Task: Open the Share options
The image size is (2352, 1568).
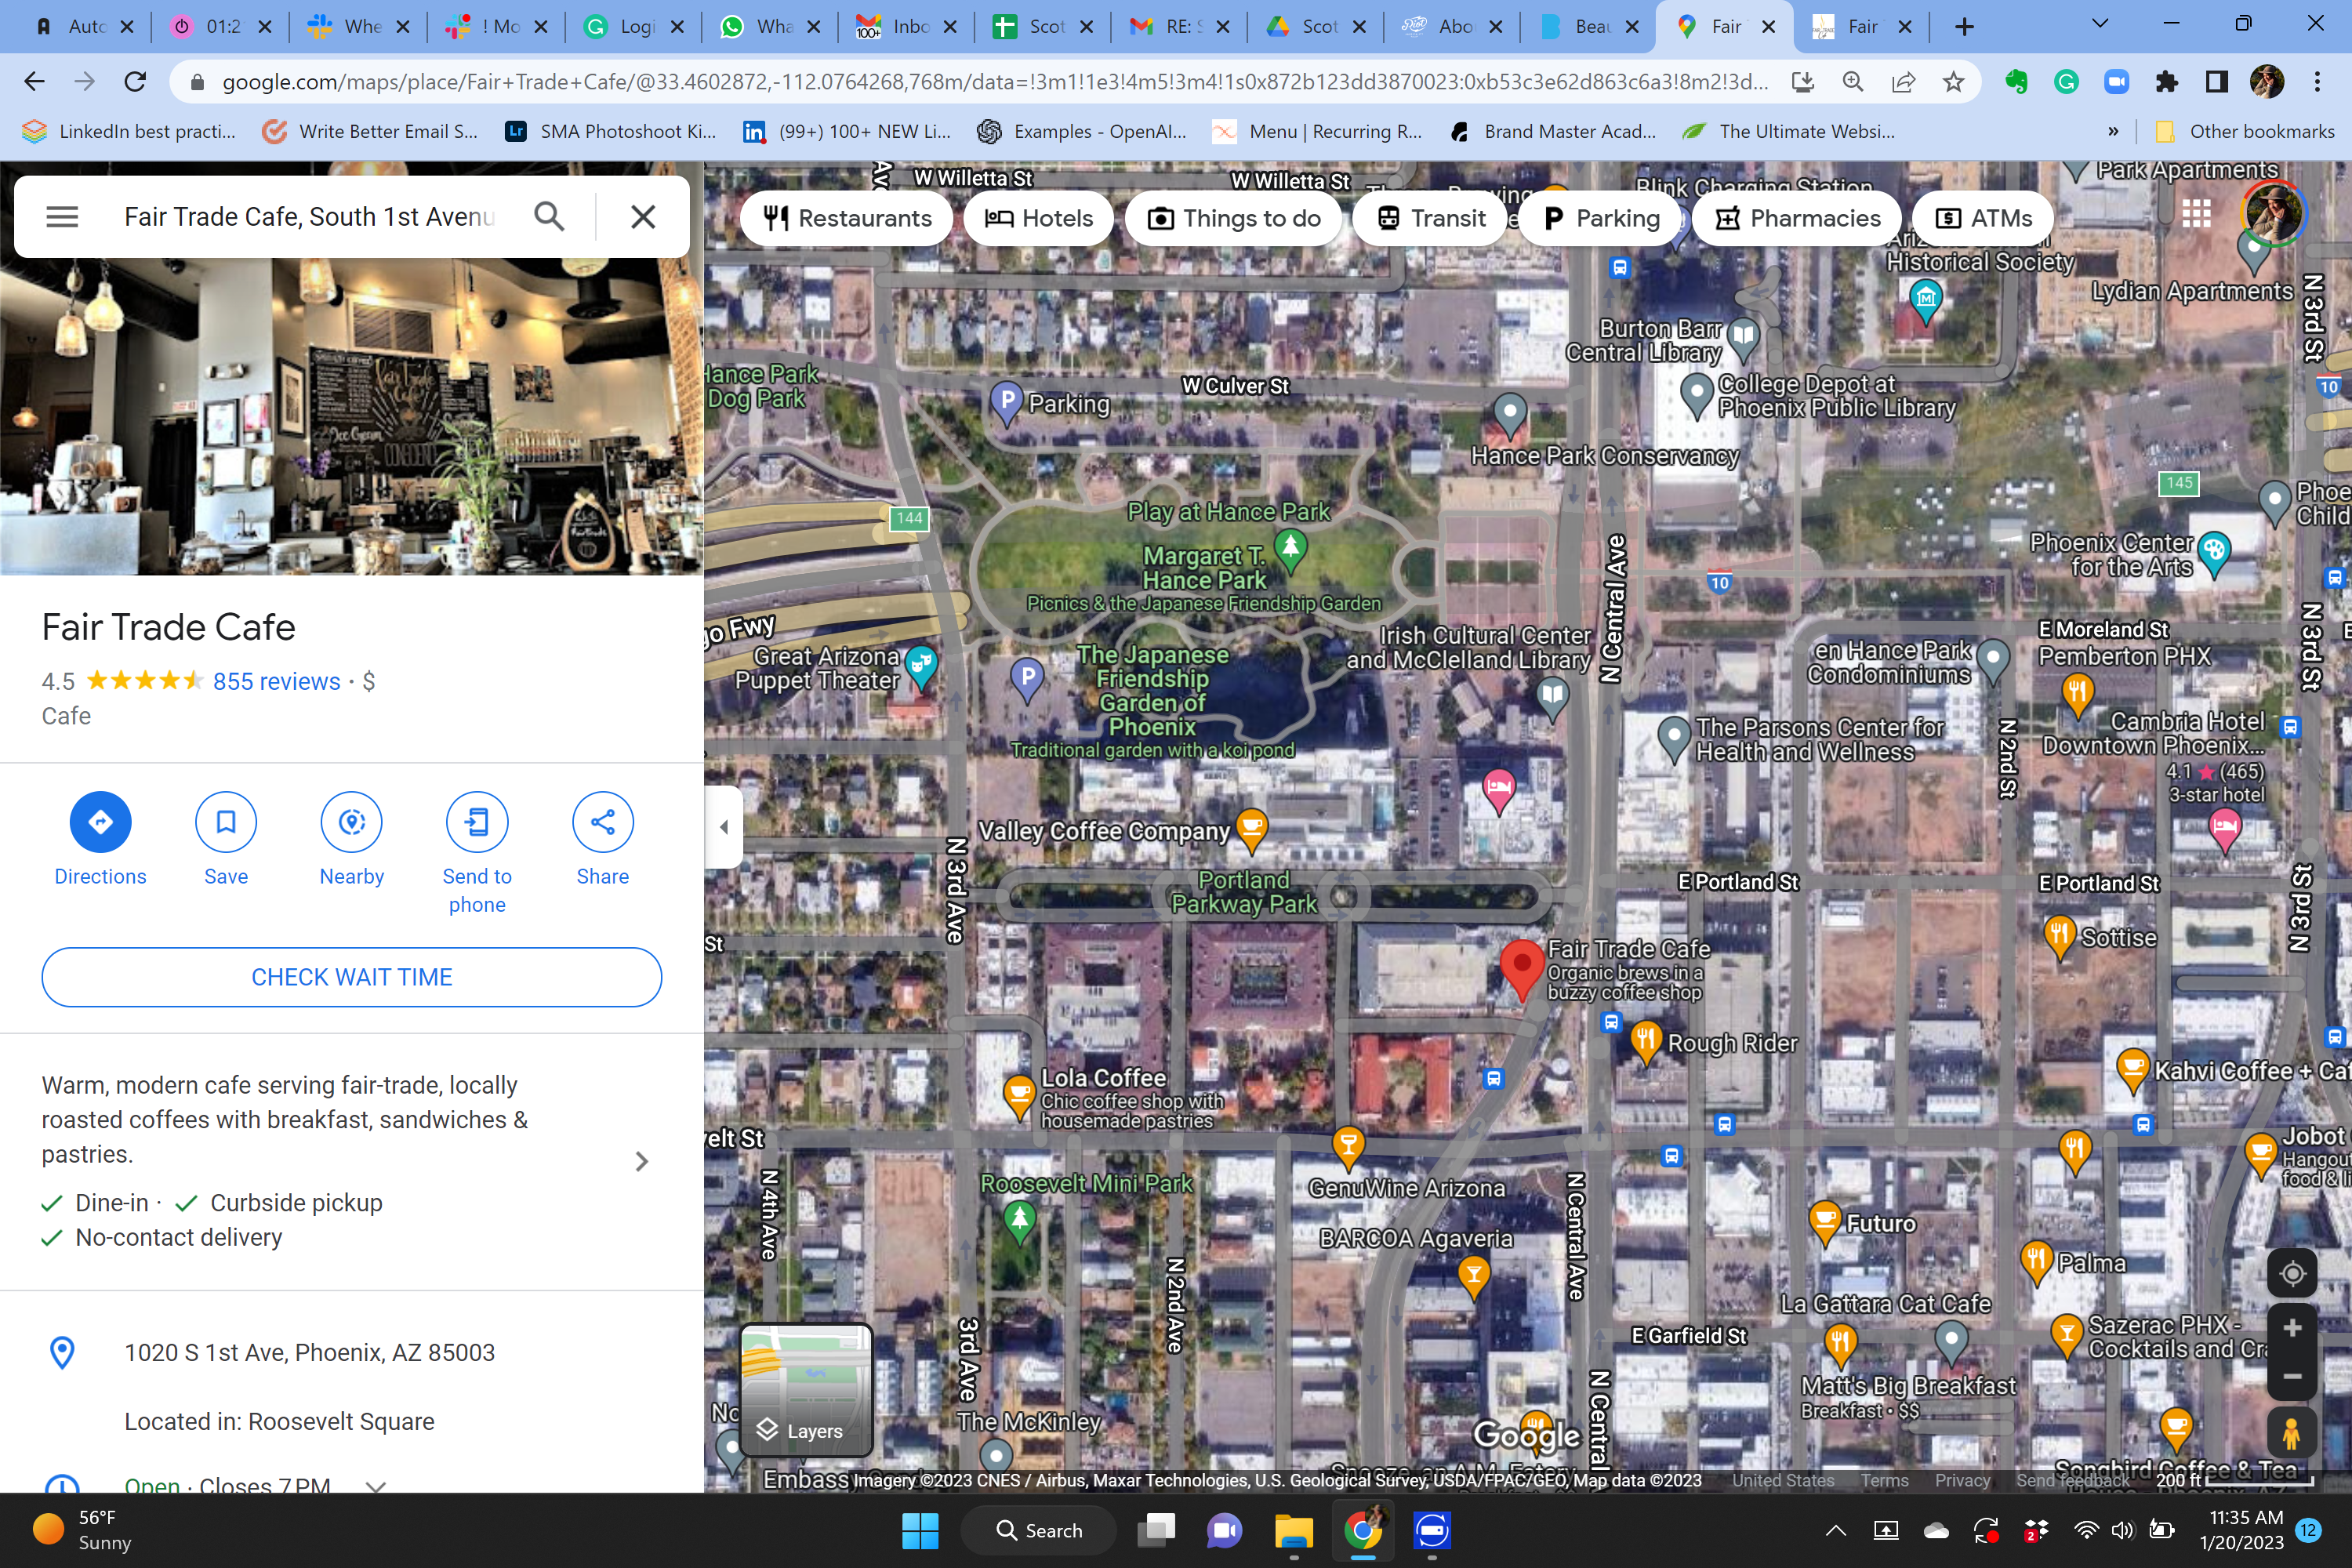Action: click(x=602, y=822)
